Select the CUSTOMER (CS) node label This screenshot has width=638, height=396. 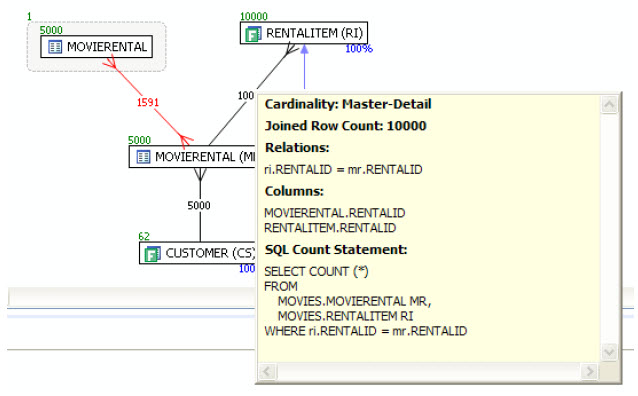point(210,253)
